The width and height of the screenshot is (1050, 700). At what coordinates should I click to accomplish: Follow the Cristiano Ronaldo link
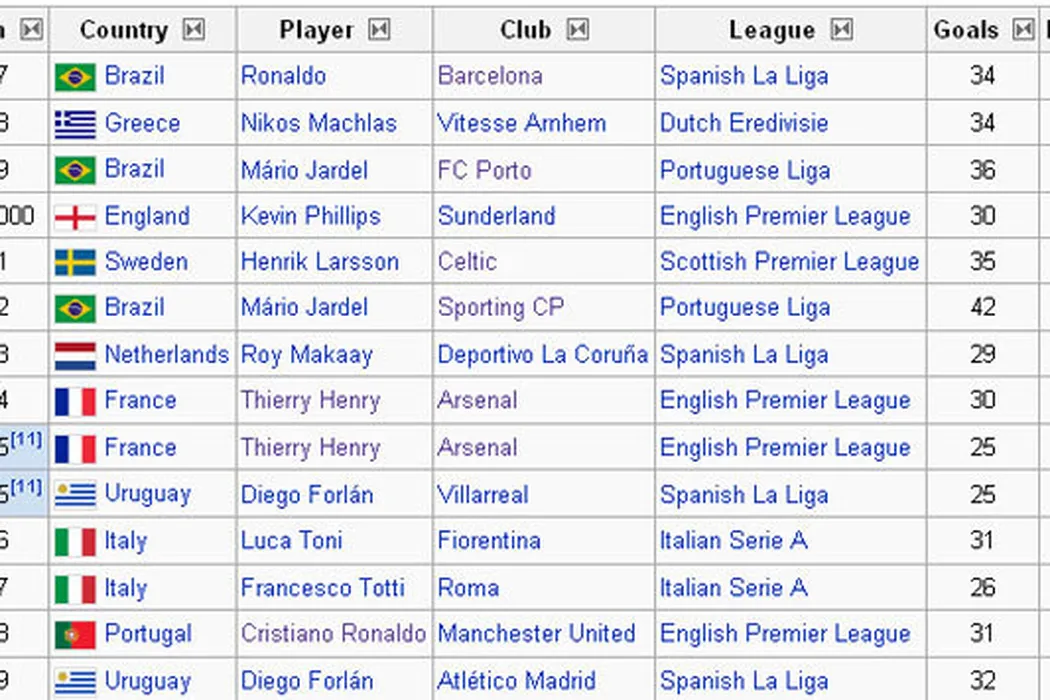point(333,634)
